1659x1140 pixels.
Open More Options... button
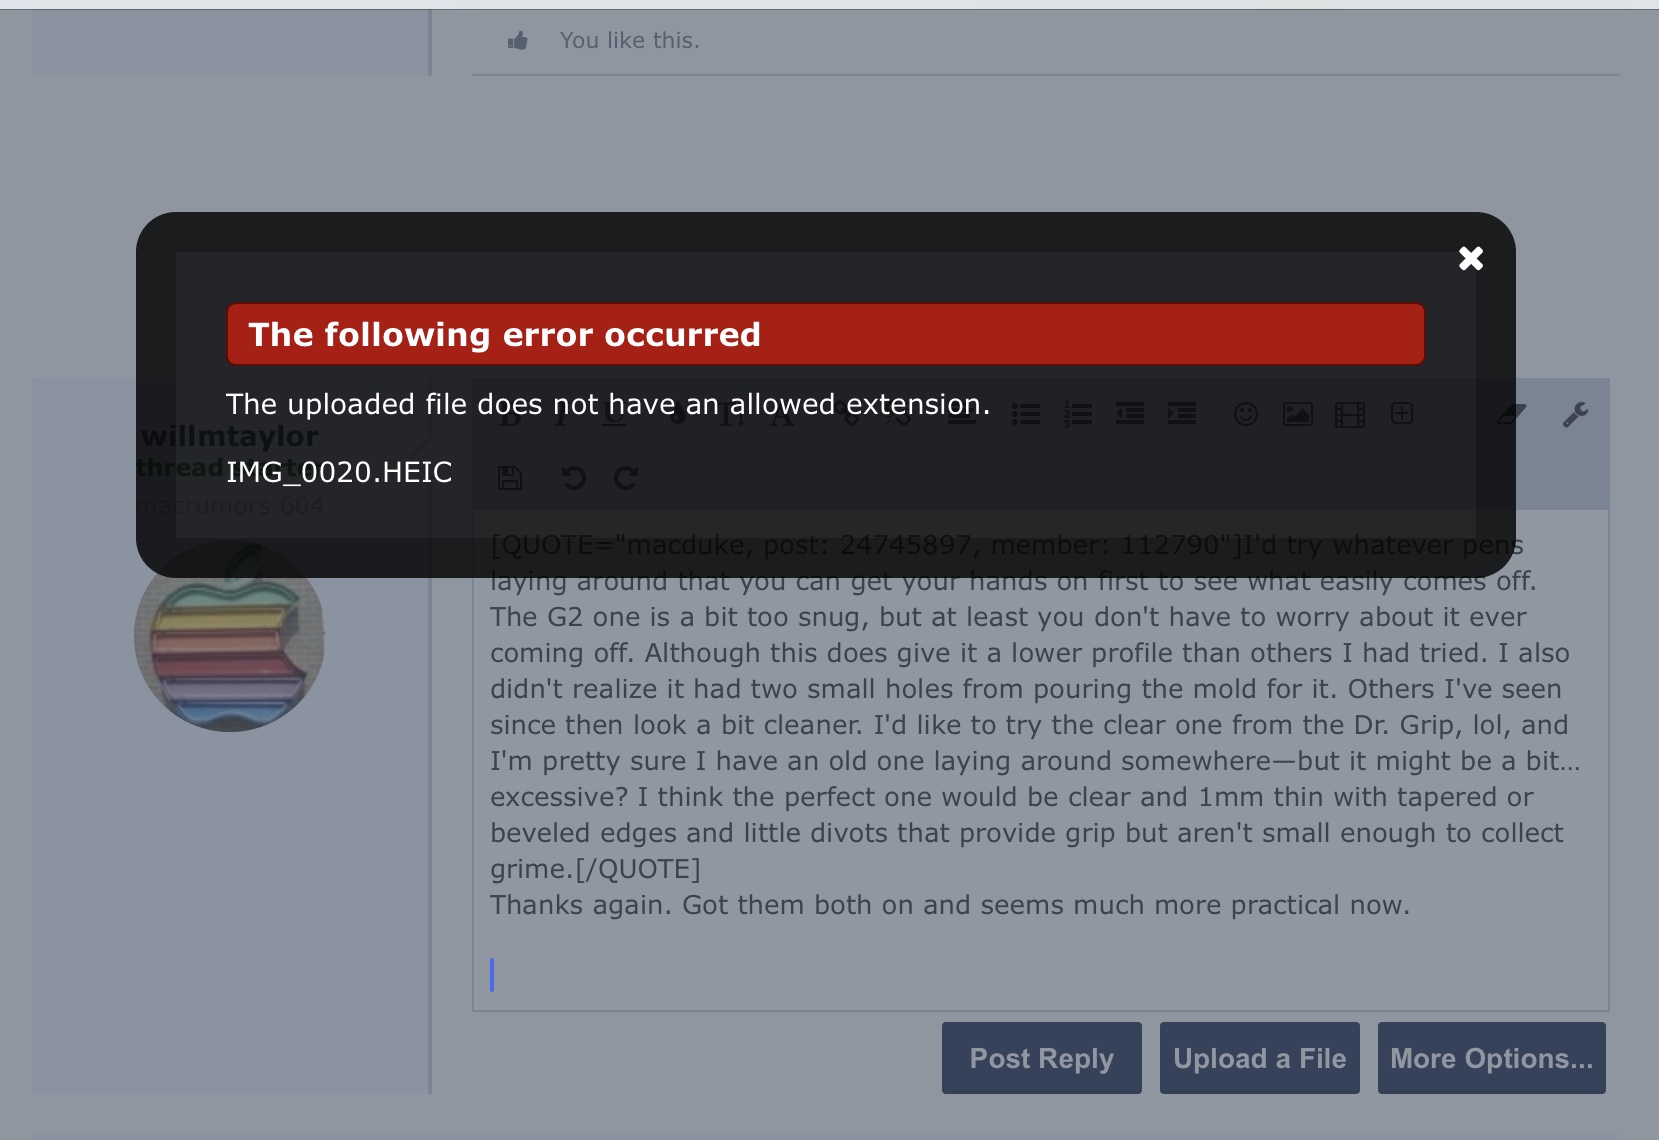pos(1492,1058)
